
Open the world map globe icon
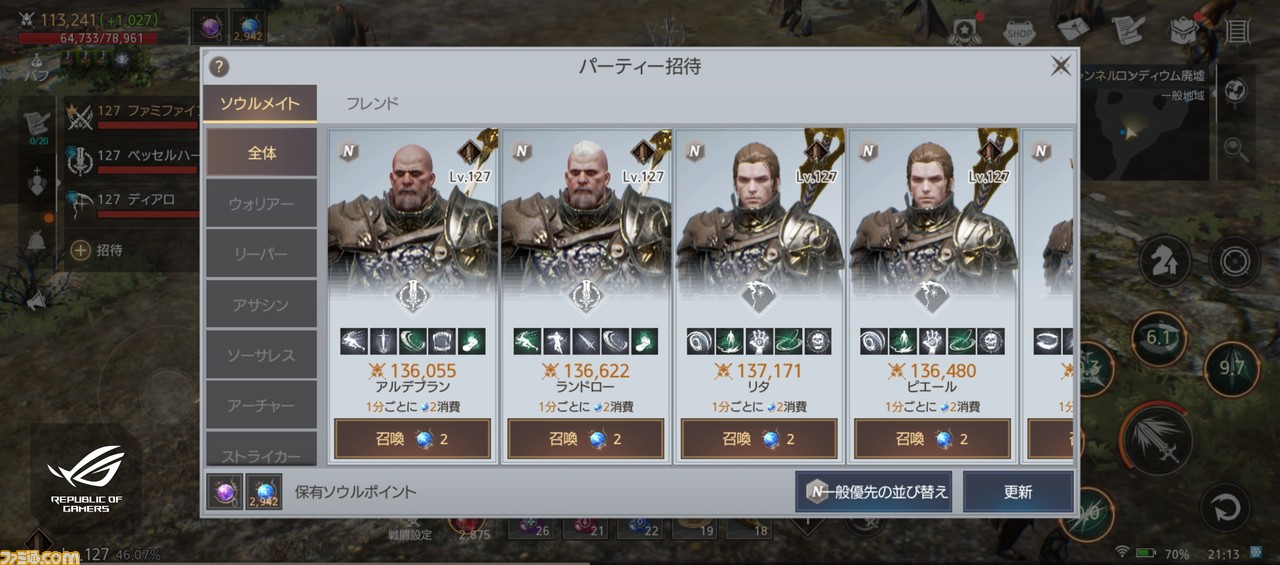[1236, 90]
